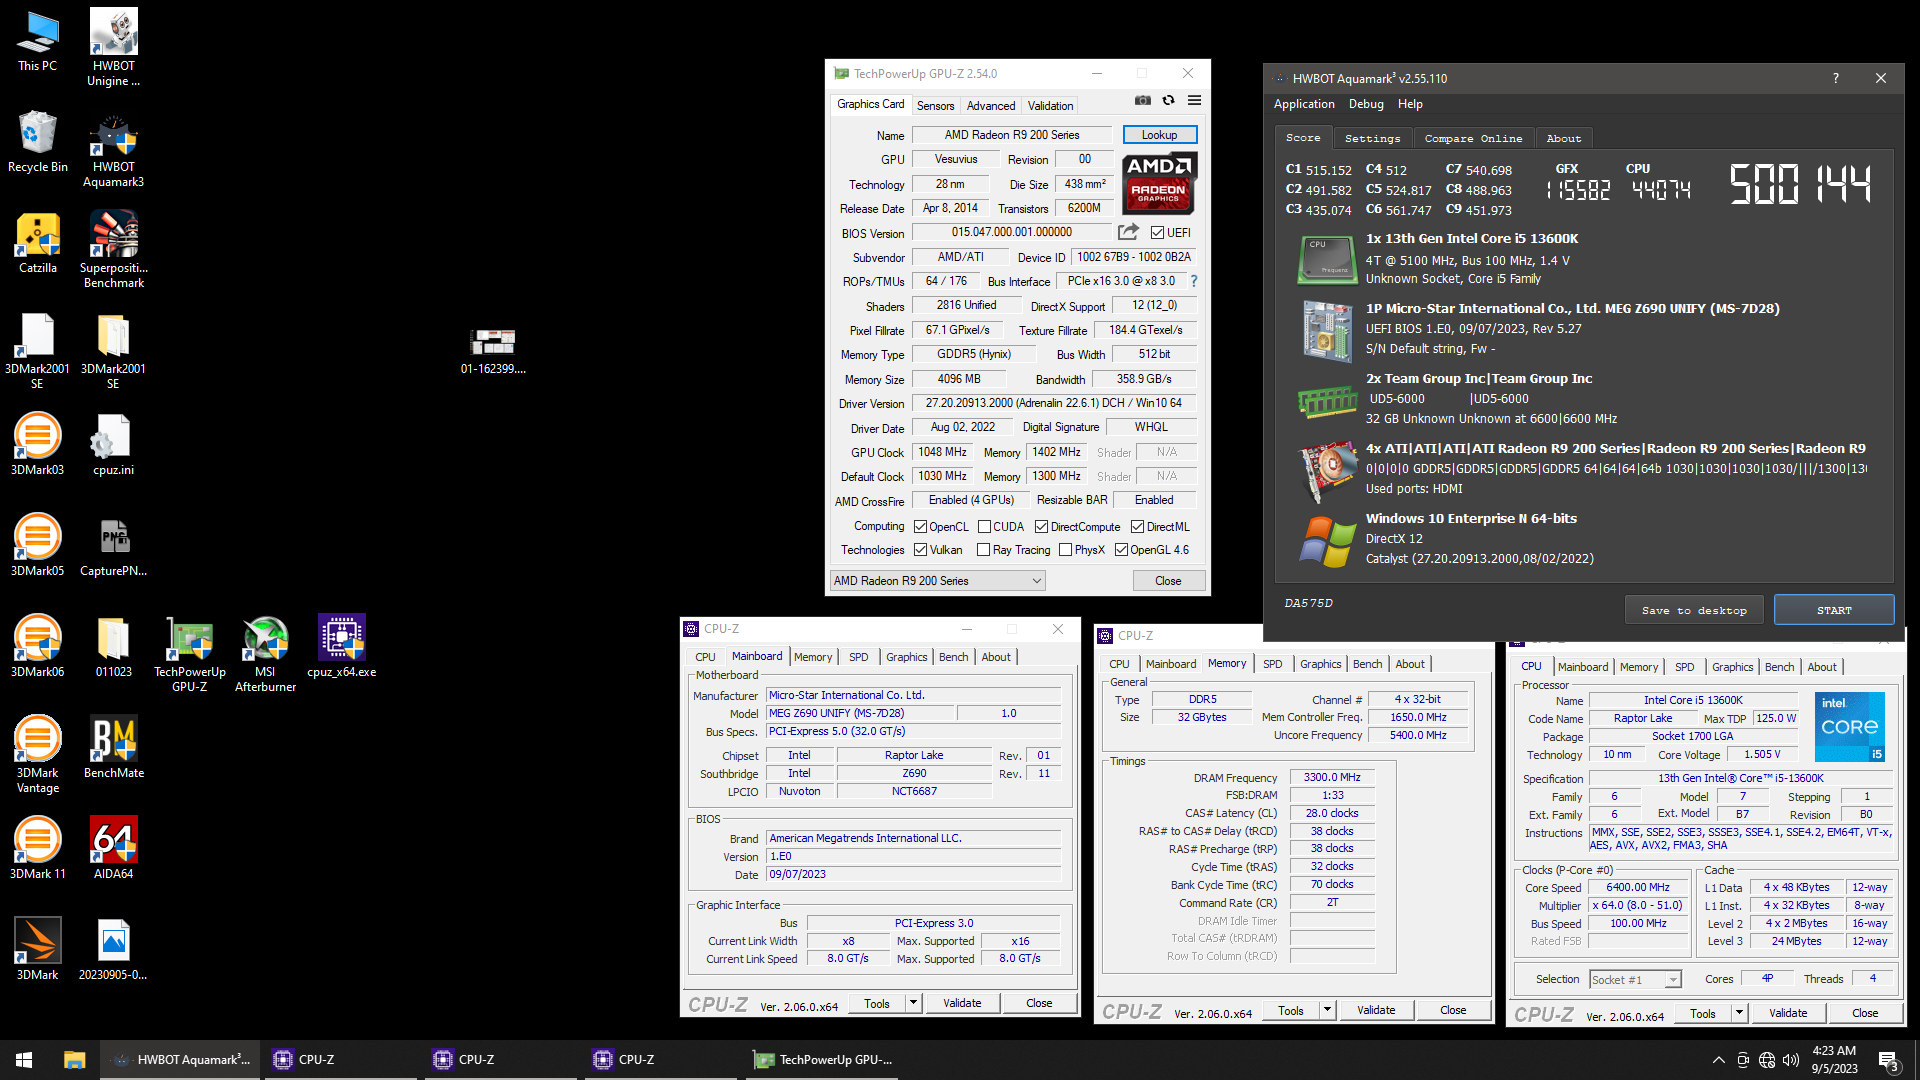
Task: Expand Socket #1 selection dropdown
Action: (1635, 979)
